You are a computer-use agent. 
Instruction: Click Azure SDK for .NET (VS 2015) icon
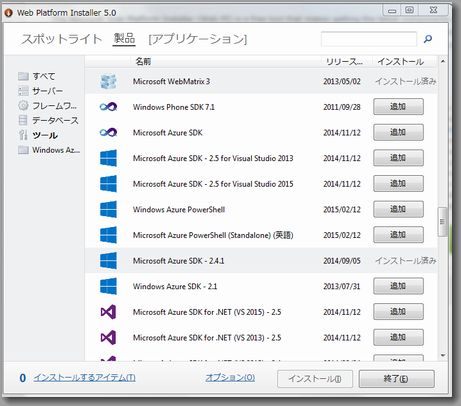tap(108, 312)
